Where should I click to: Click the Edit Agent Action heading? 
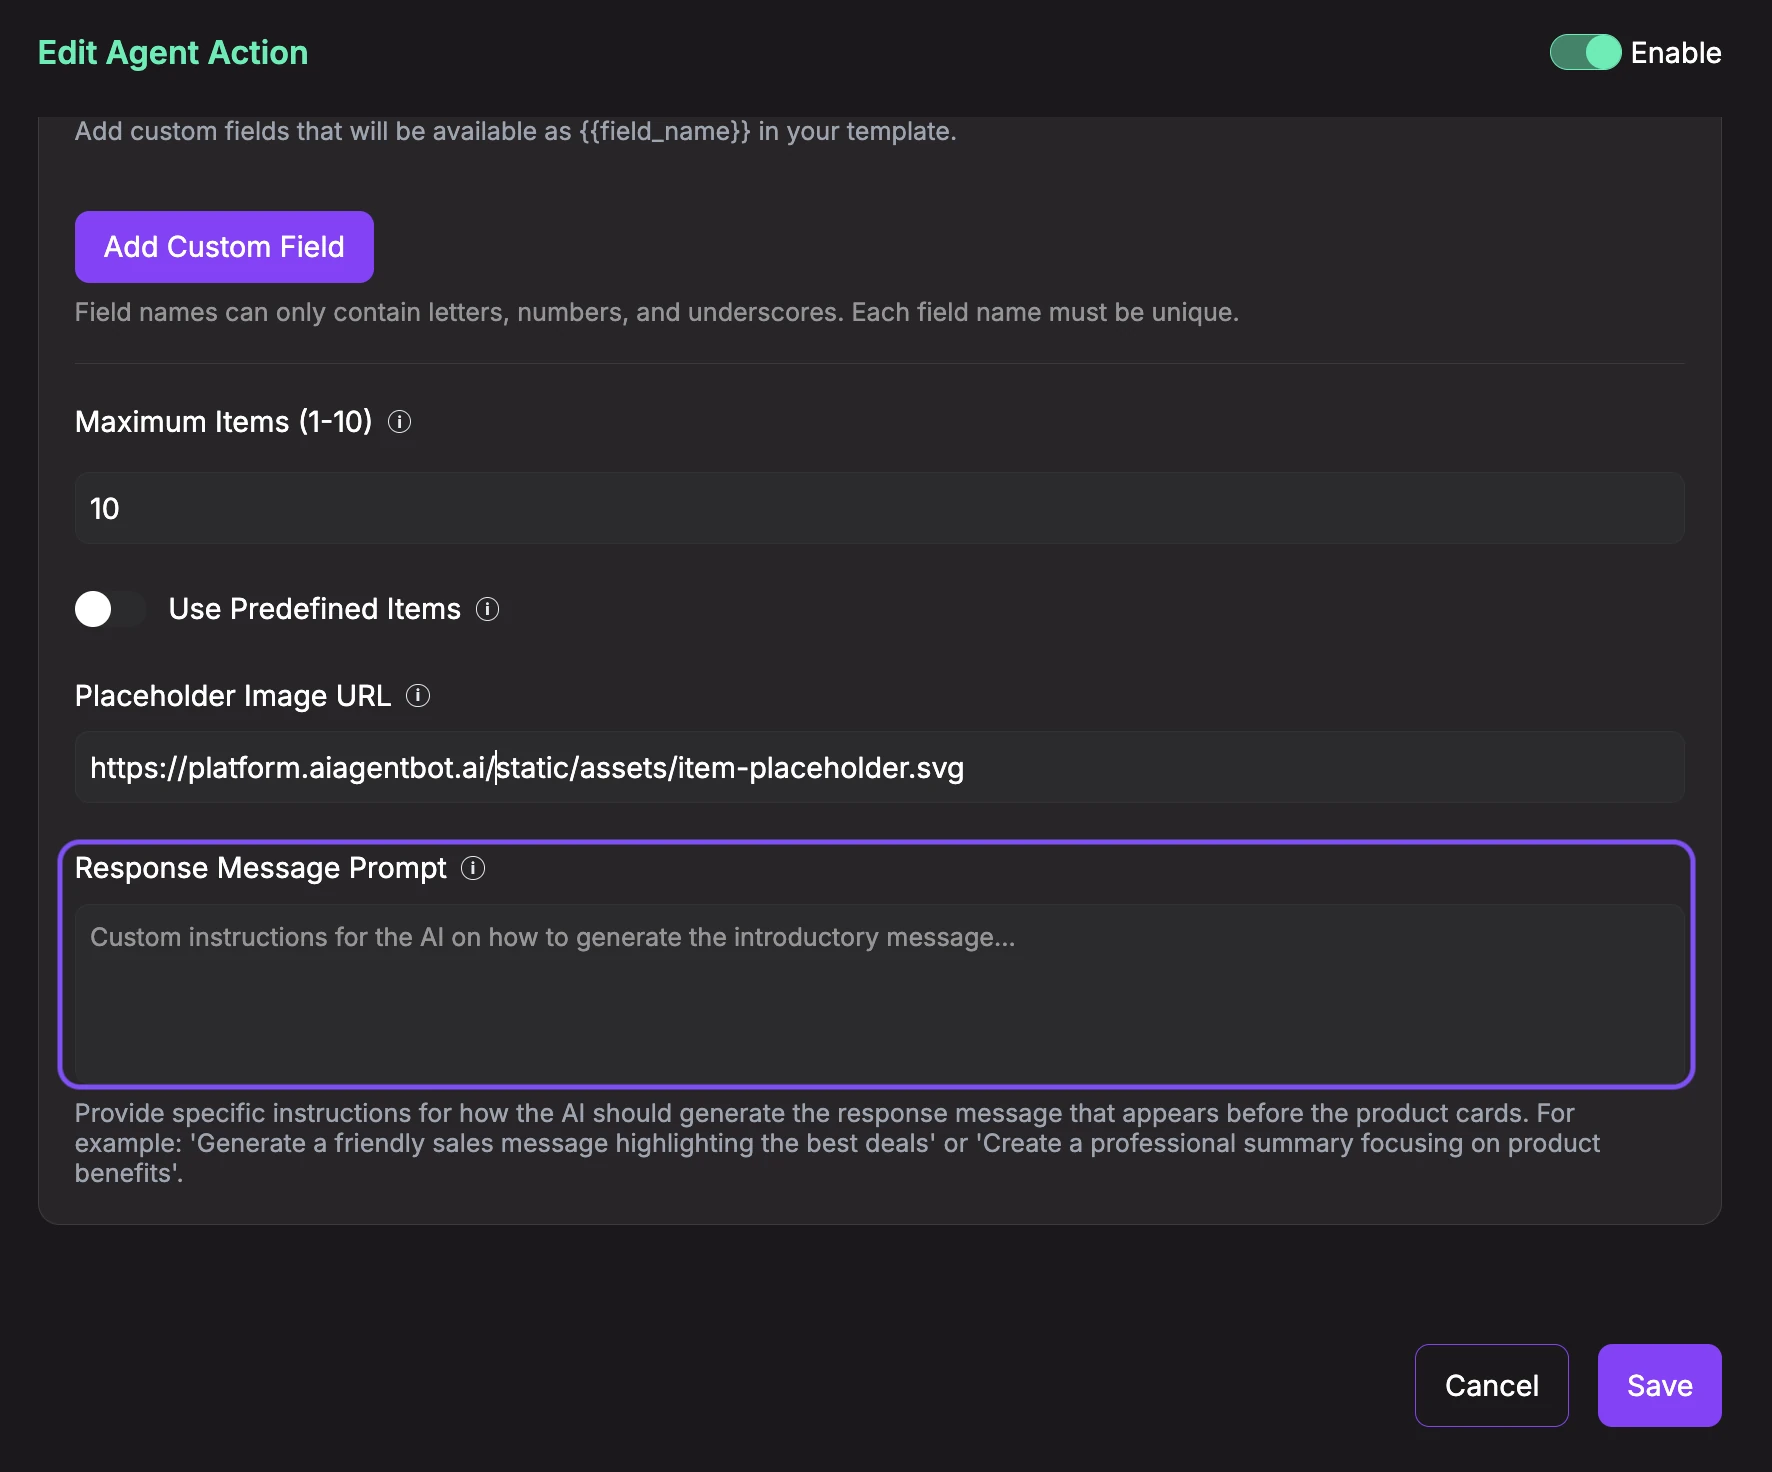click(x=172, y=52)
